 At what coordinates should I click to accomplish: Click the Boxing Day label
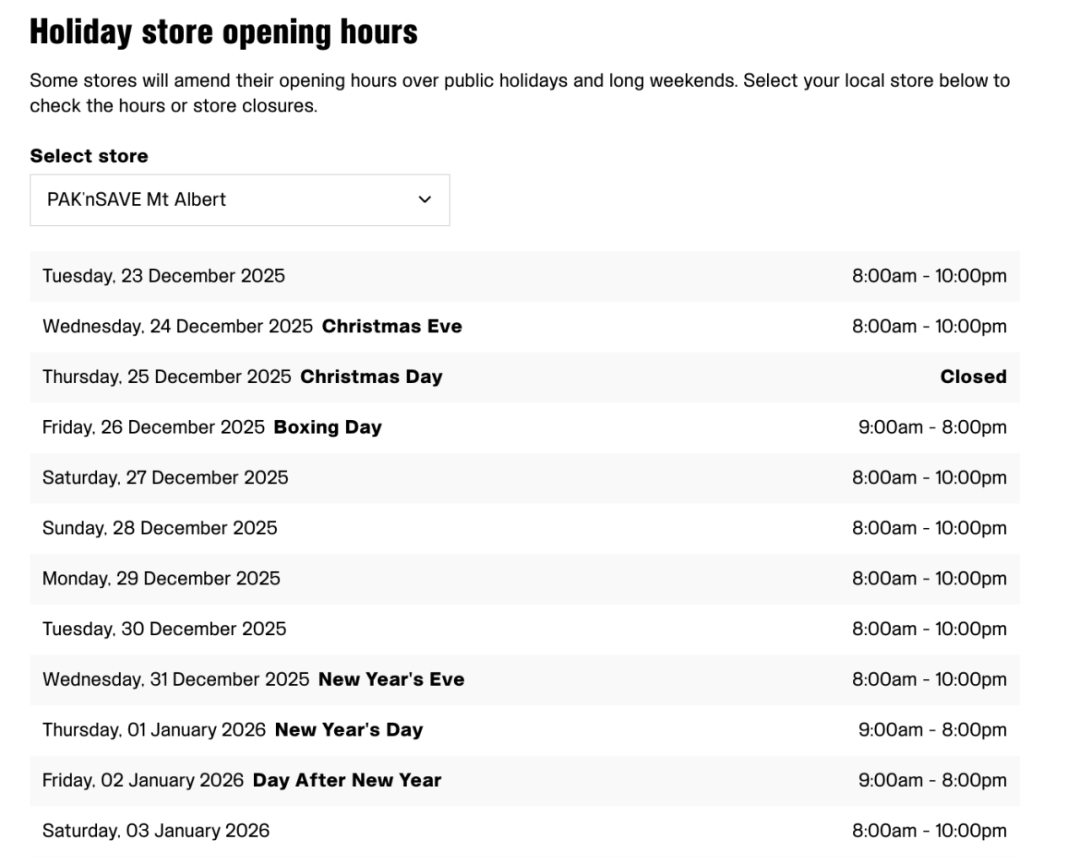(328, 427)
